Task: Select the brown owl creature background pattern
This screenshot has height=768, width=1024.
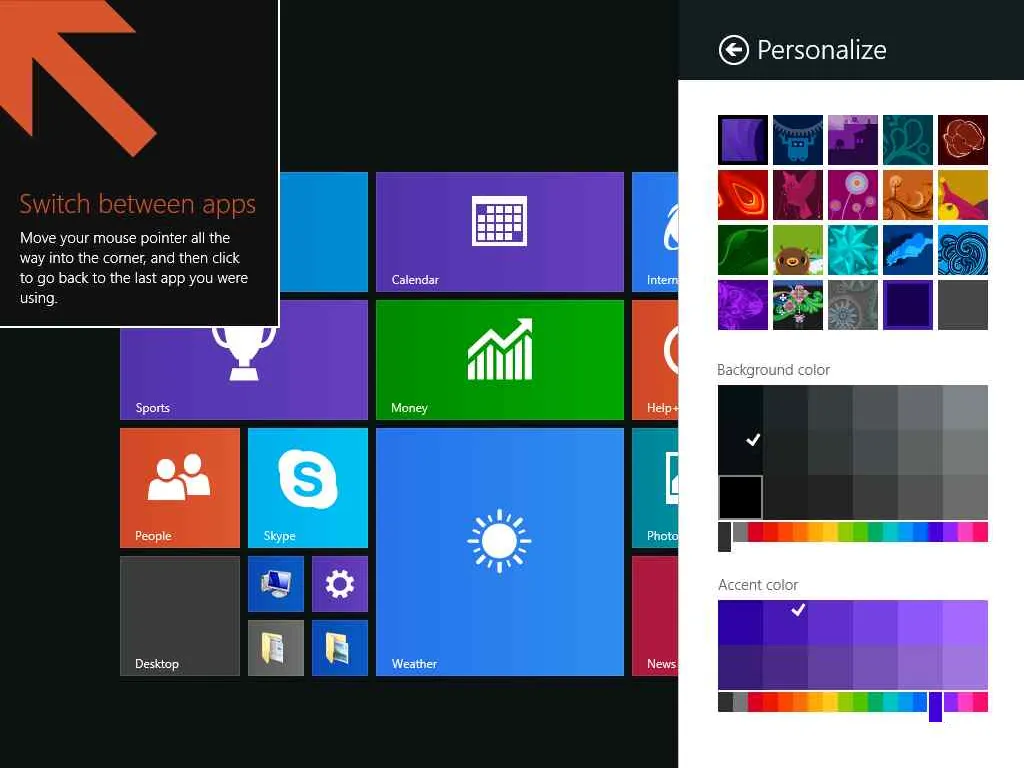Action: point(797,250)
